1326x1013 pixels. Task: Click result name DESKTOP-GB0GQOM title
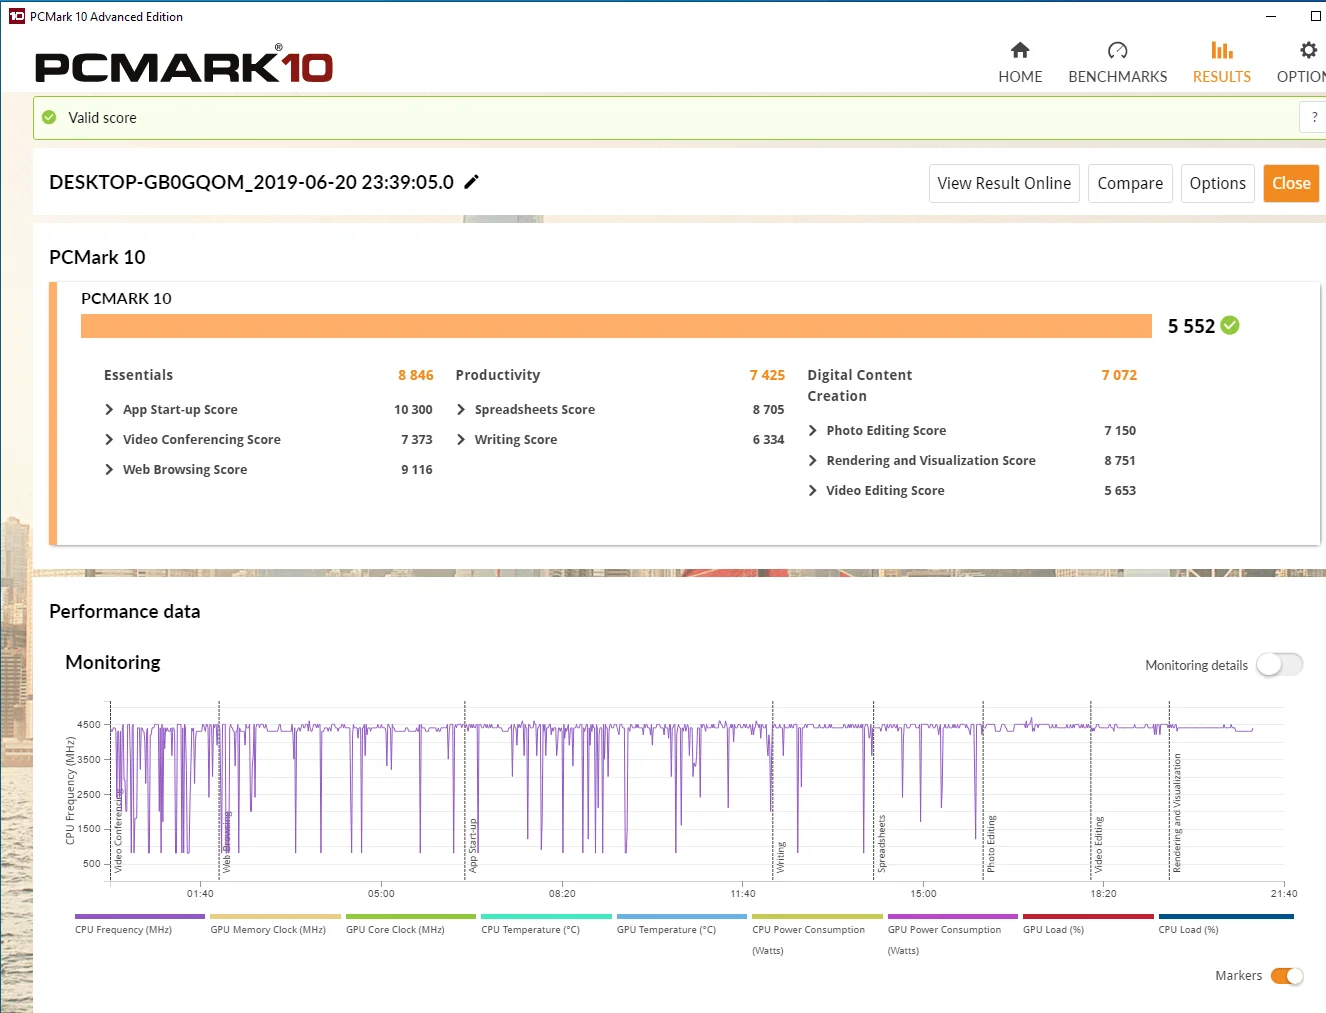coord(251,182)
